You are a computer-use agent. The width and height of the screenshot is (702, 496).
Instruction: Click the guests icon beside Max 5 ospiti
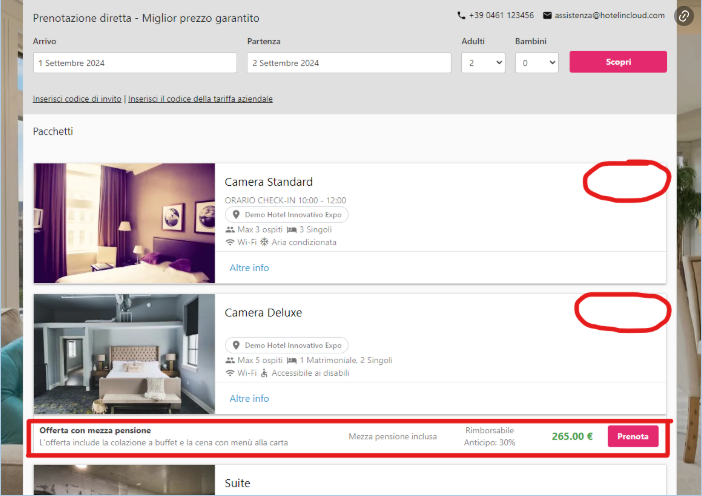[x=230, y=360]
